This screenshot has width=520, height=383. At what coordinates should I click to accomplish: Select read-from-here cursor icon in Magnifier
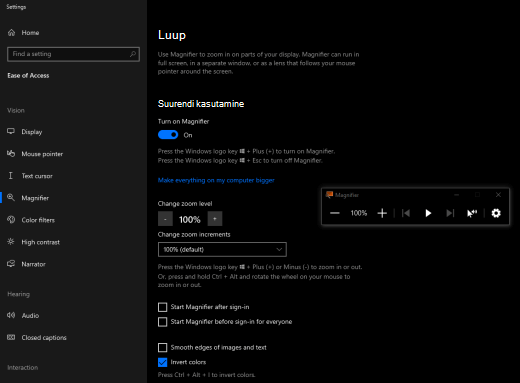click(472, 213)
